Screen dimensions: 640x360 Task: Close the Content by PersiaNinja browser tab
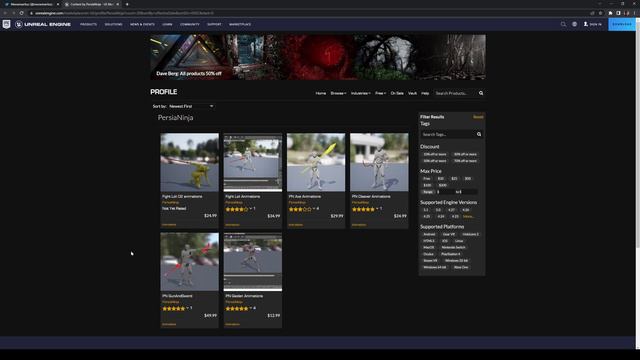point(118,4)
